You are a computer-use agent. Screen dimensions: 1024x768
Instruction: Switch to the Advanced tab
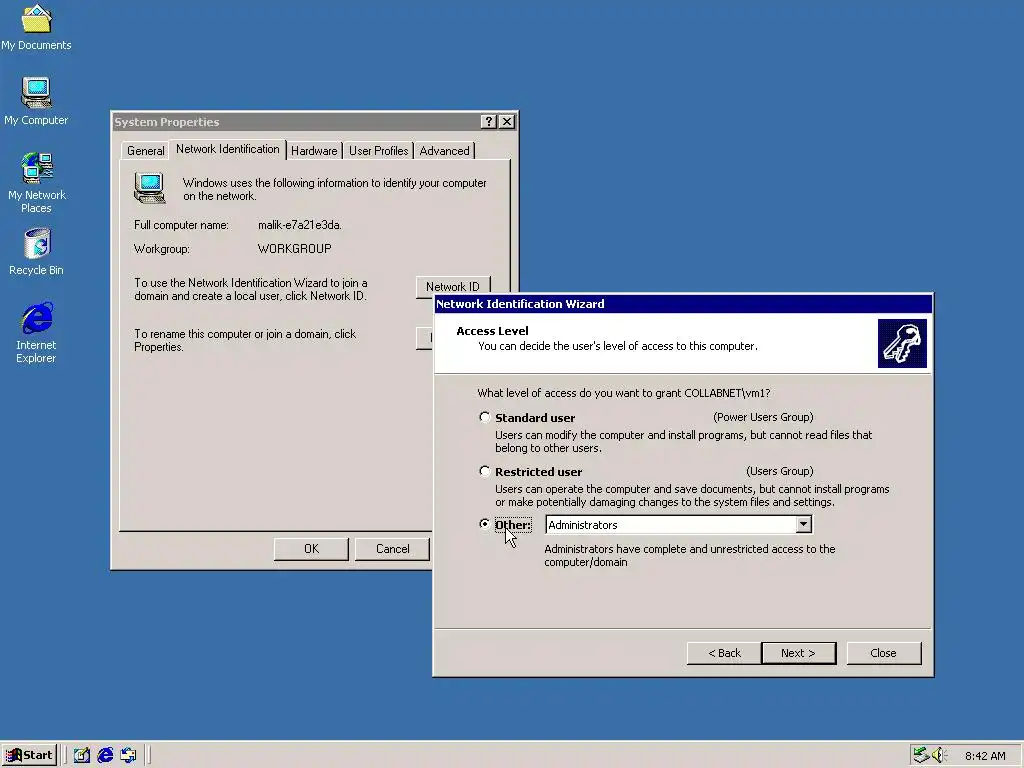444,151
